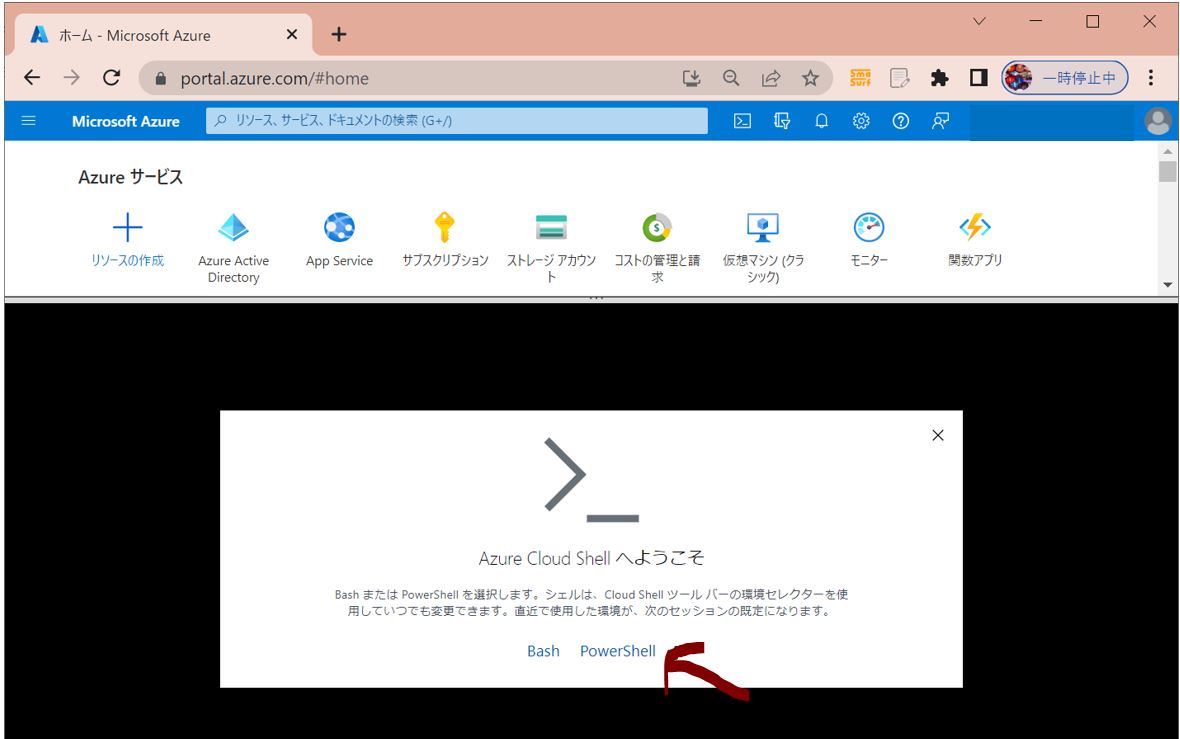Screen dimensions: 1180x739
Task: Click リソースの作成 plus icon
Action: [x=127, y=229]
